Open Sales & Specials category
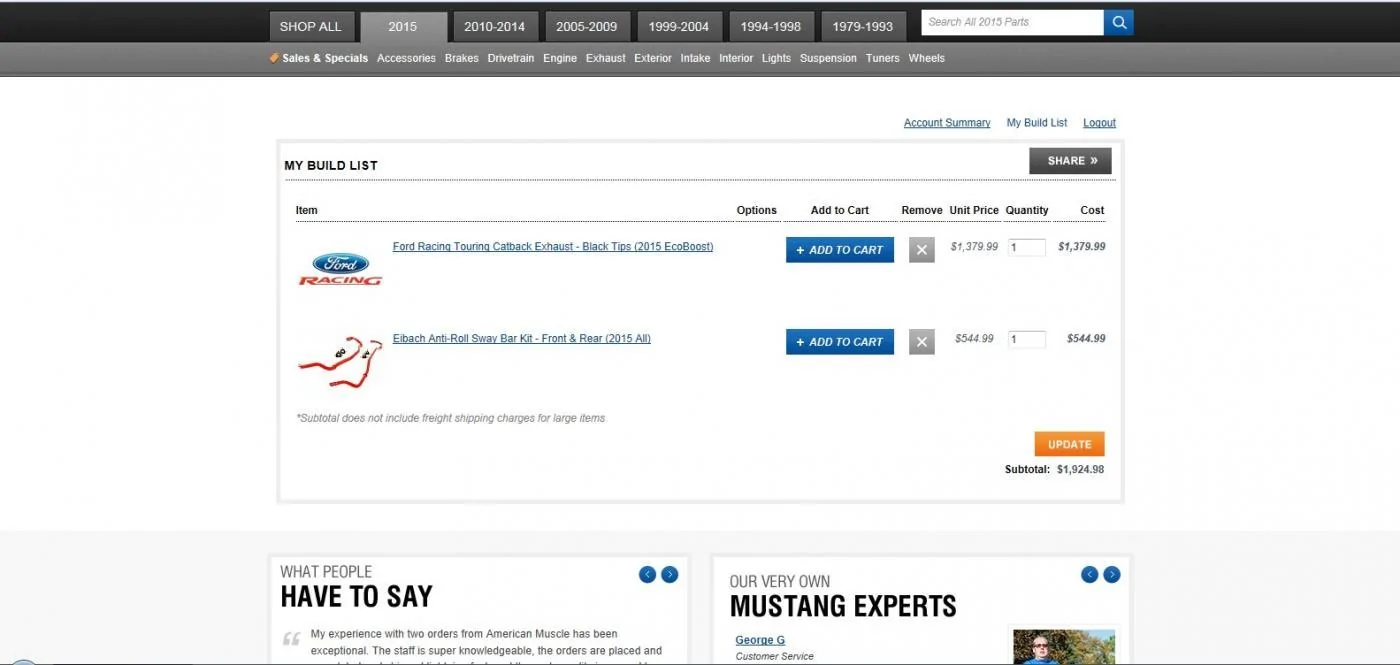The image size is (1400, 665). [319, 58]
